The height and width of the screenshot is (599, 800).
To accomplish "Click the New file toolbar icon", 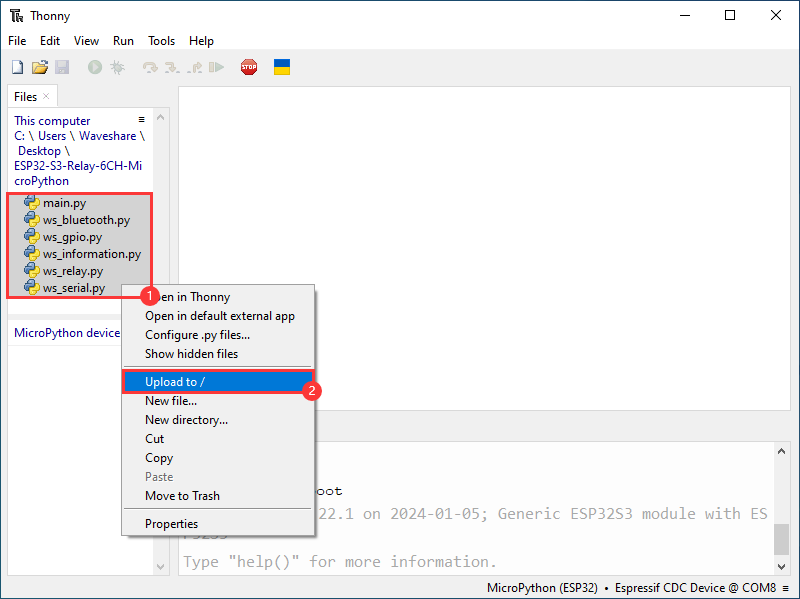I will click(17, 67).
